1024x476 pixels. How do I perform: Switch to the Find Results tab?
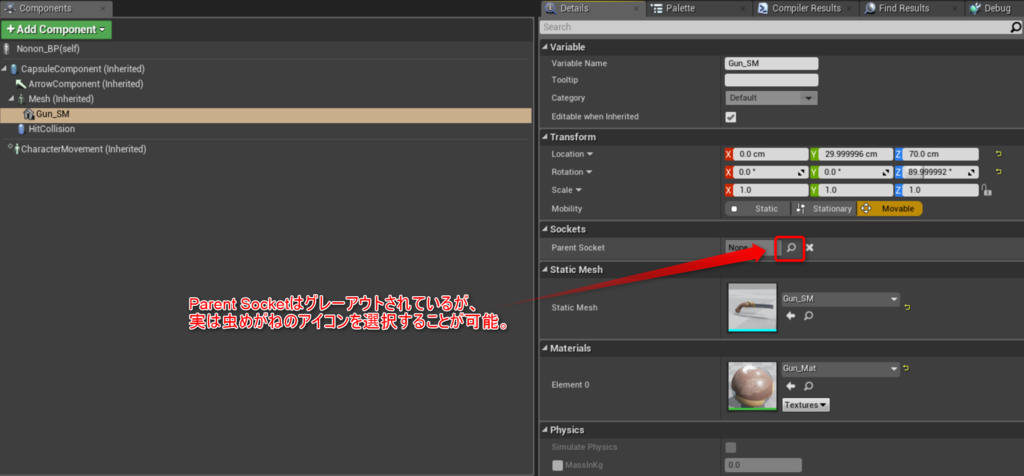[x=911, y=8]
